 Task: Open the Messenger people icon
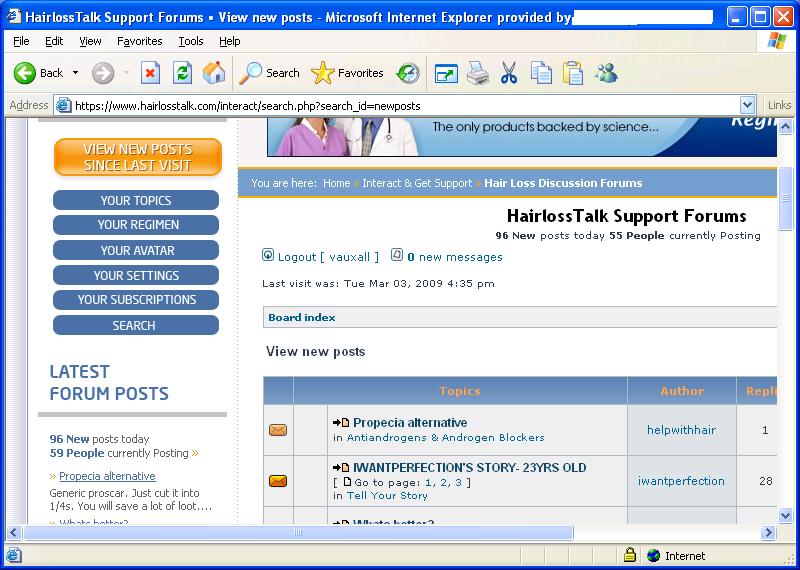[606, 73]
